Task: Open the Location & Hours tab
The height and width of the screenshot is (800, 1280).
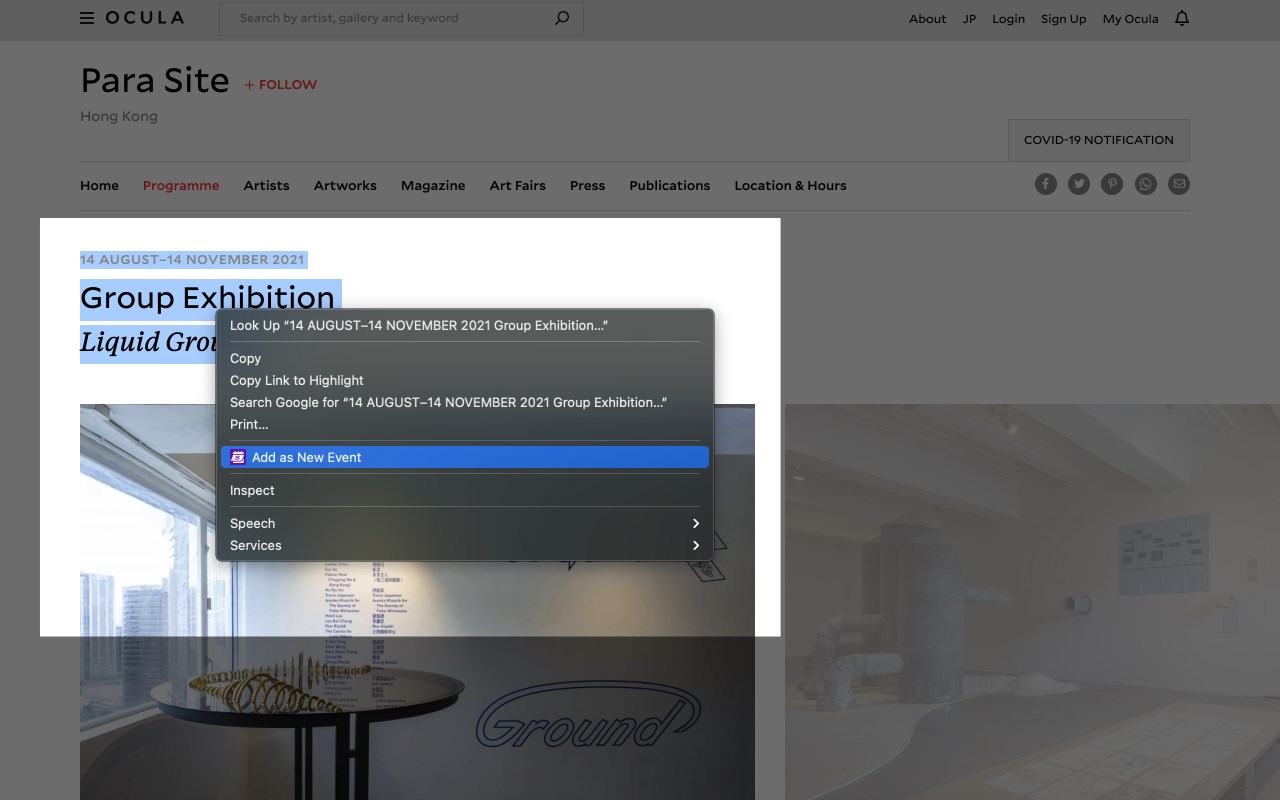Action: pos(790,185)
